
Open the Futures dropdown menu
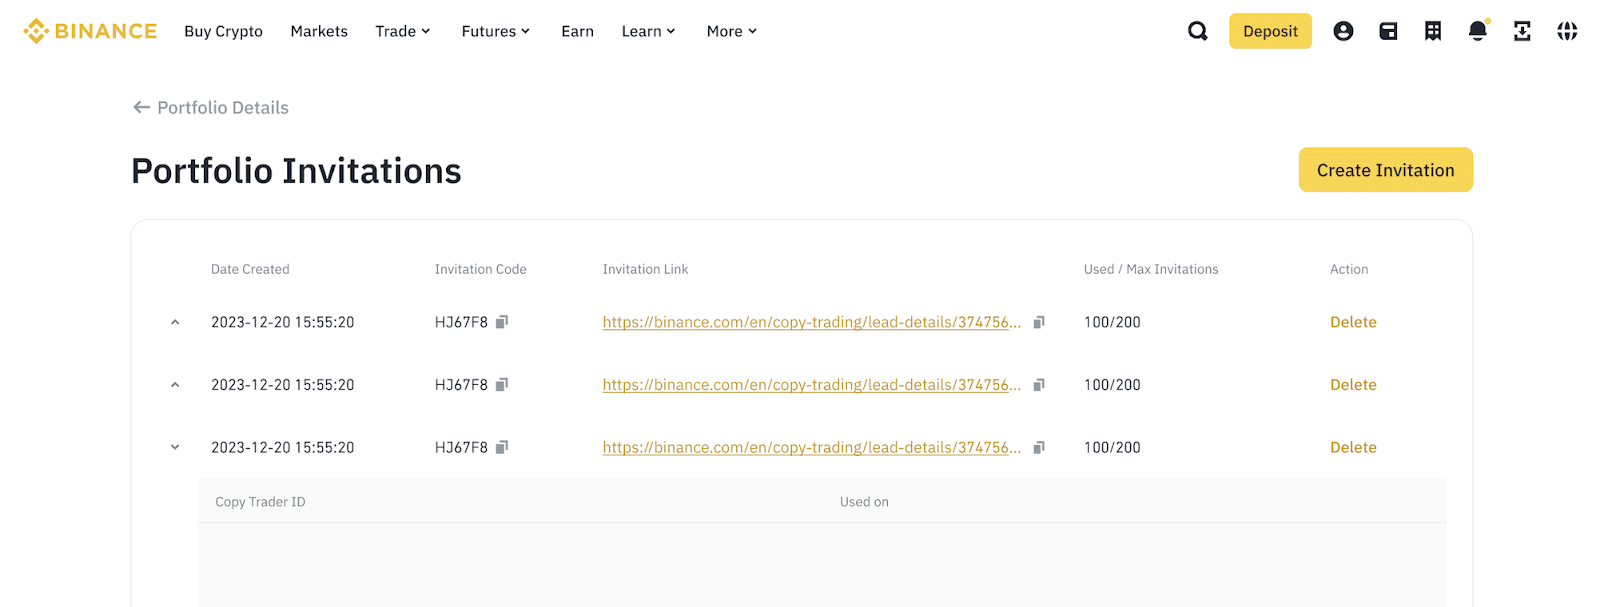pos(496,31)
